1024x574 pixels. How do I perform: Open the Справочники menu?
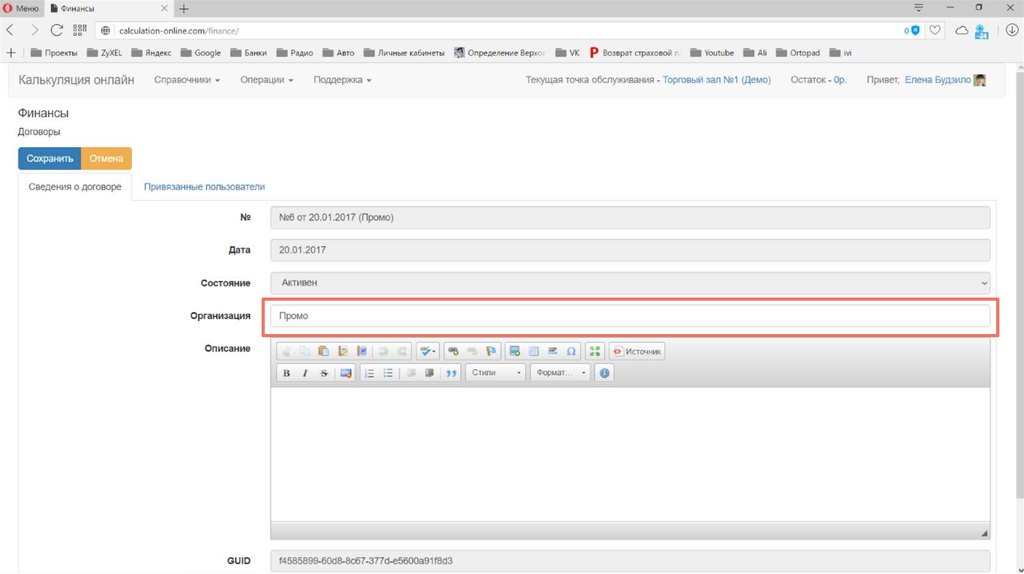click(187, 80)
